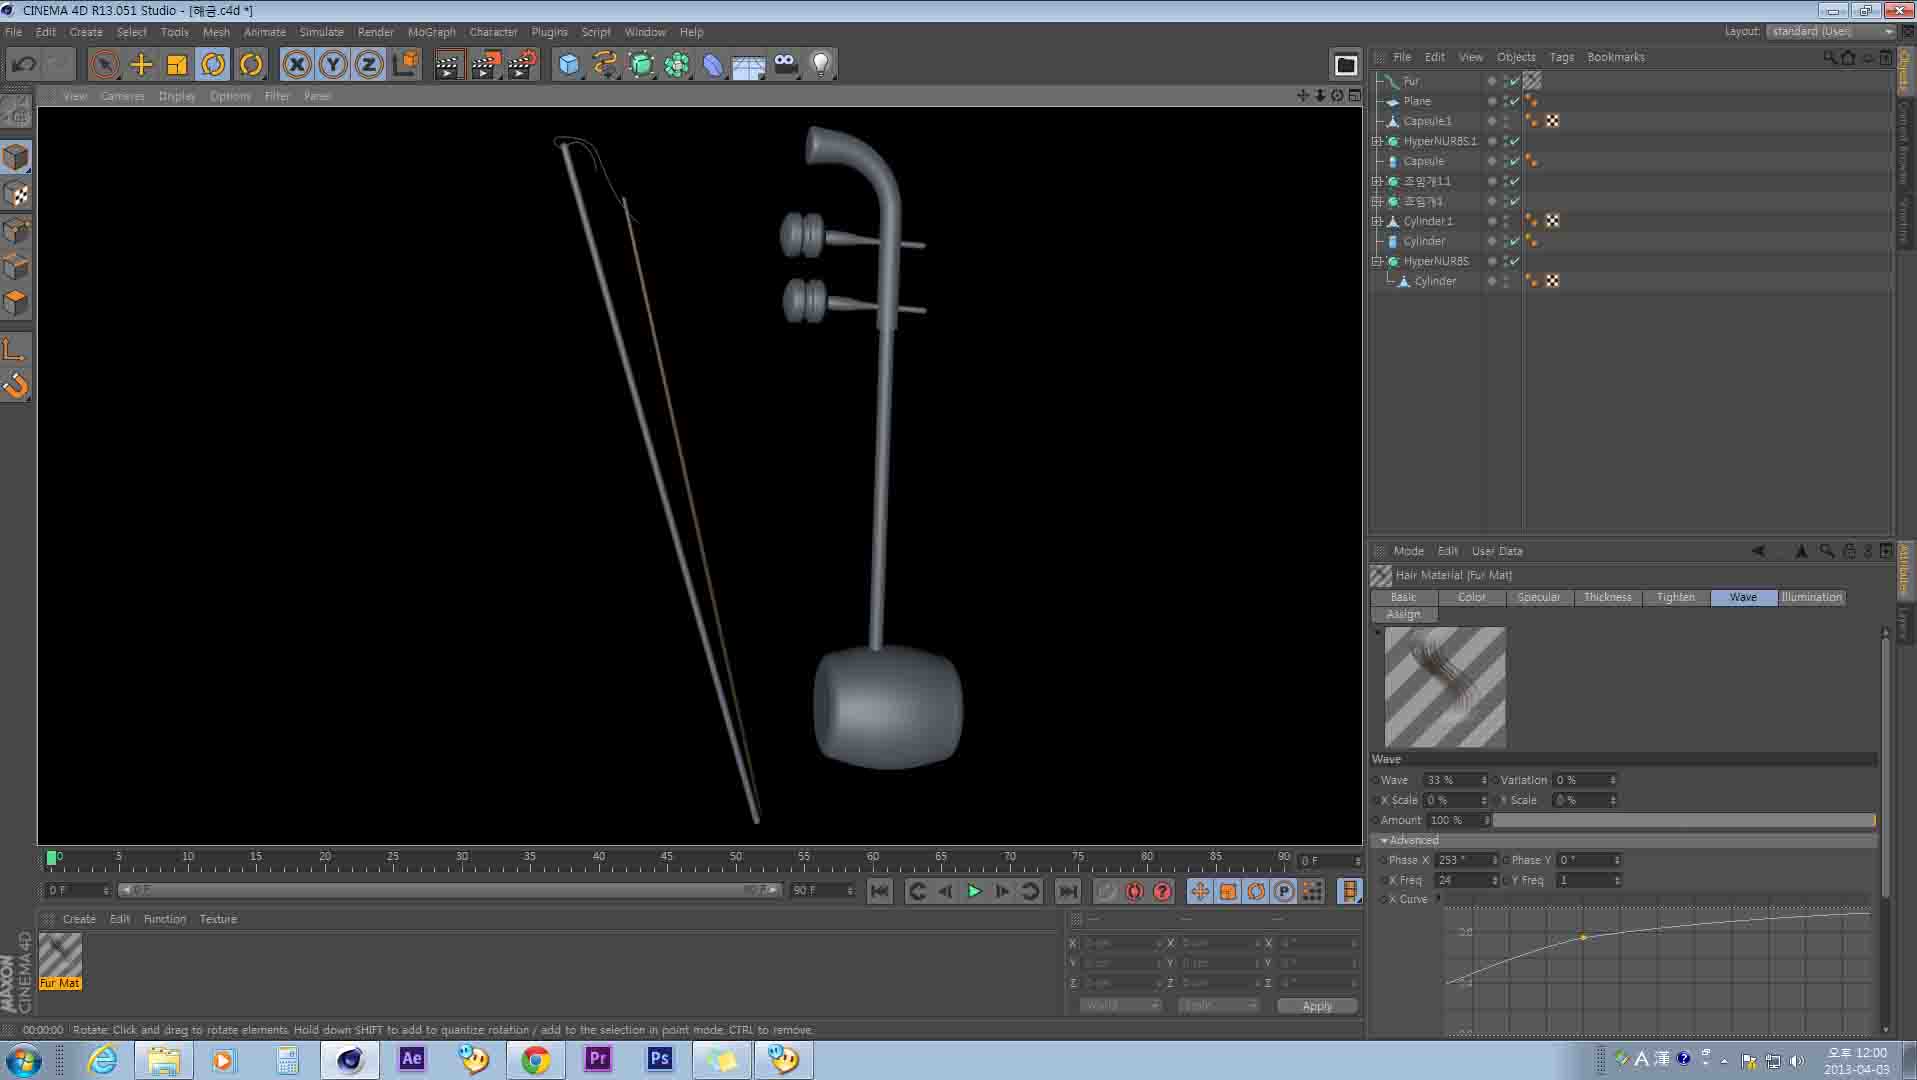Expand the 조임개1.1 tree item
This screenshot has height=1080, width=1917.
[1377, 181]
